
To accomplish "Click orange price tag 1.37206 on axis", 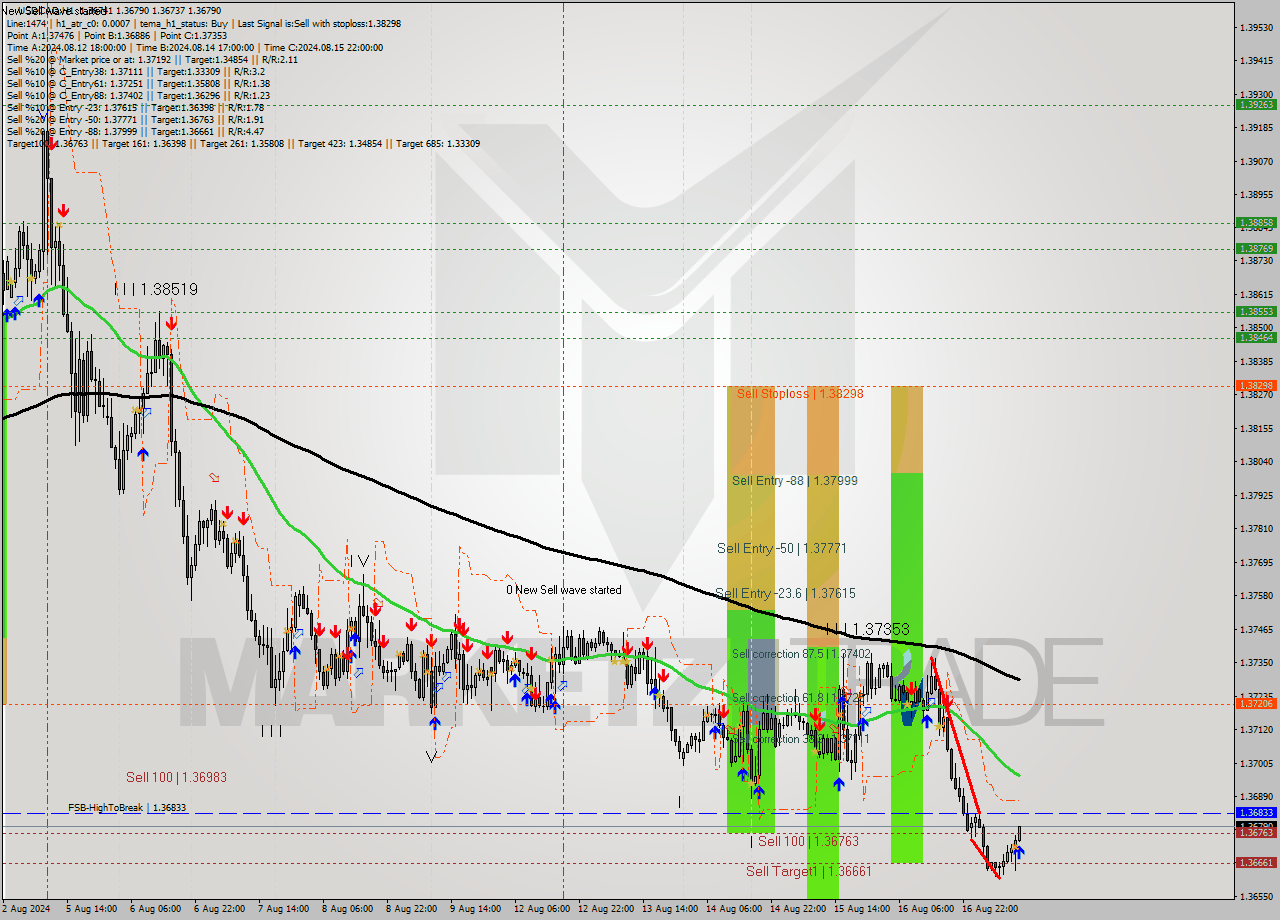I will 1256,703.
